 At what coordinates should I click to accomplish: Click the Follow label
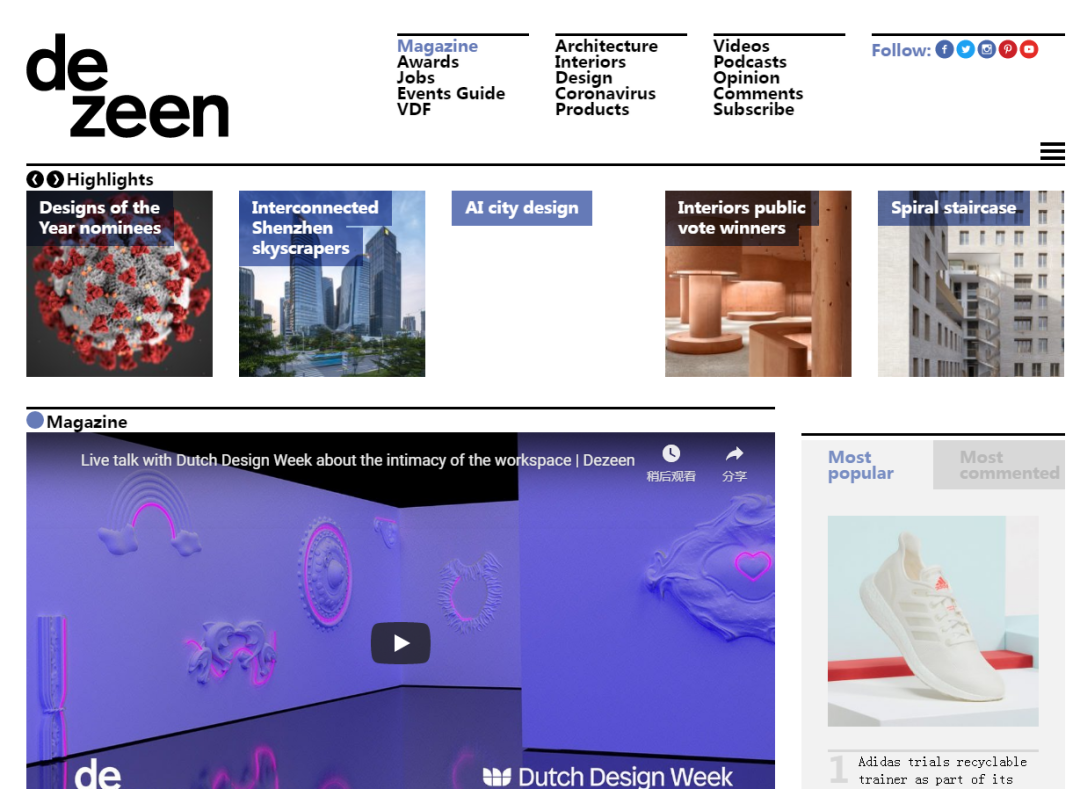coord(901,50)
